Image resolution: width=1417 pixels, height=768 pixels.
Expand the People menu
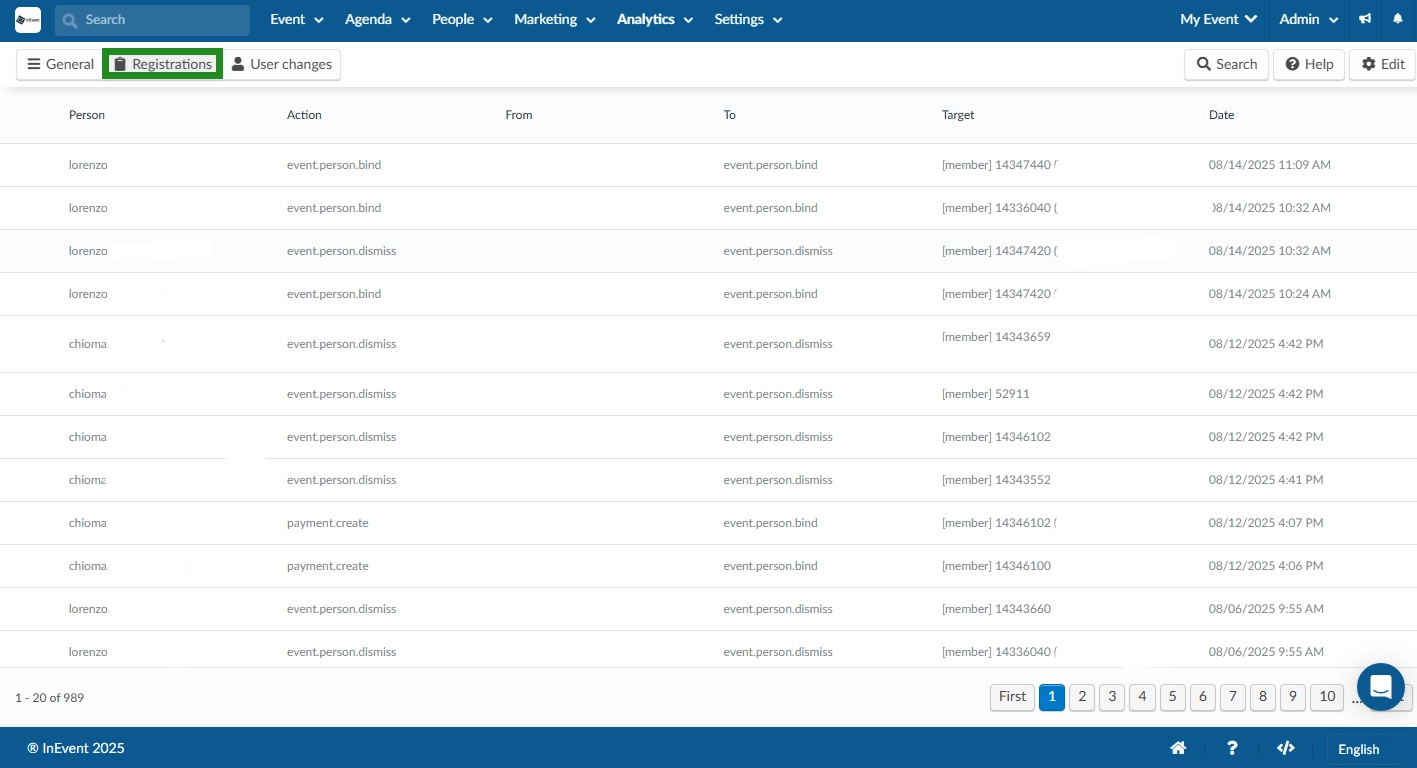(463, 19)
